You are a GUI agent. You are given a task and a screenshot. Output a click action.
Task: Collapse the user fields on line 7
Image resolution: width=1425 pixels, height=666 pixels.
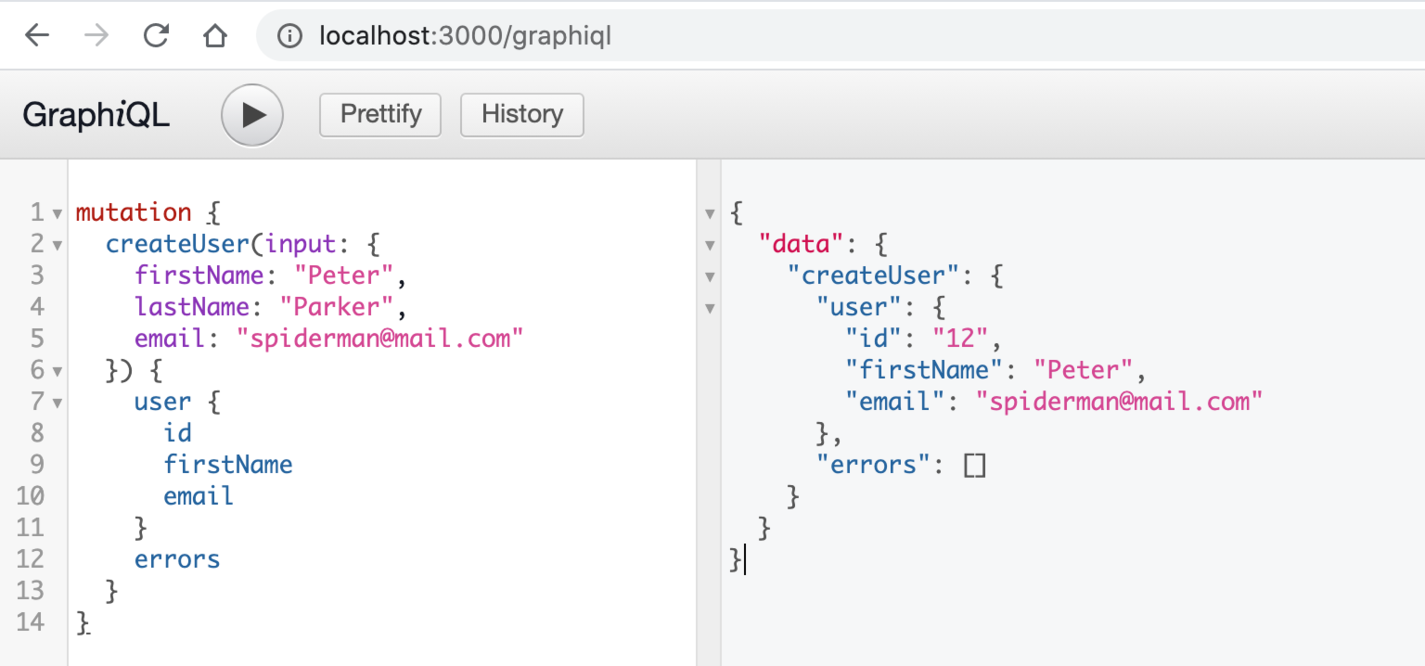[57, 403]
